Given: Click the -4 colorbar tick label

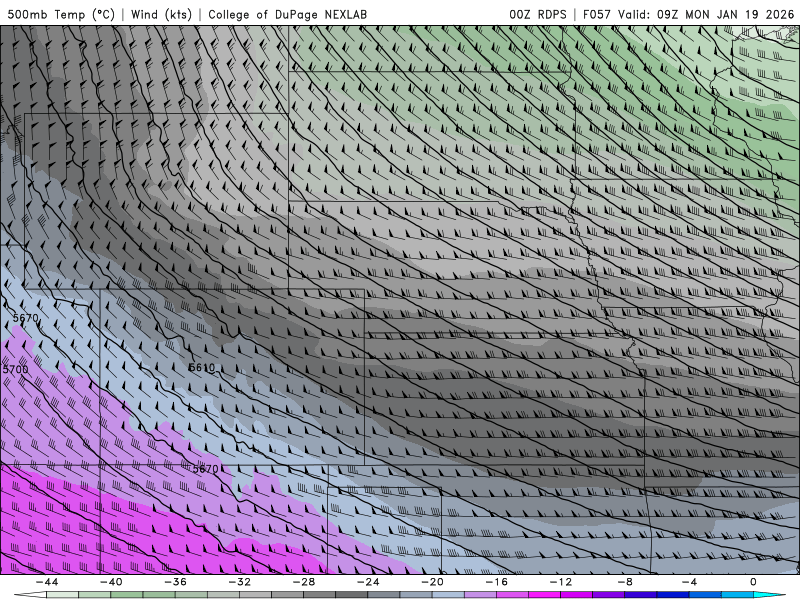Looking at the screenshot, I should pos(689,582).
